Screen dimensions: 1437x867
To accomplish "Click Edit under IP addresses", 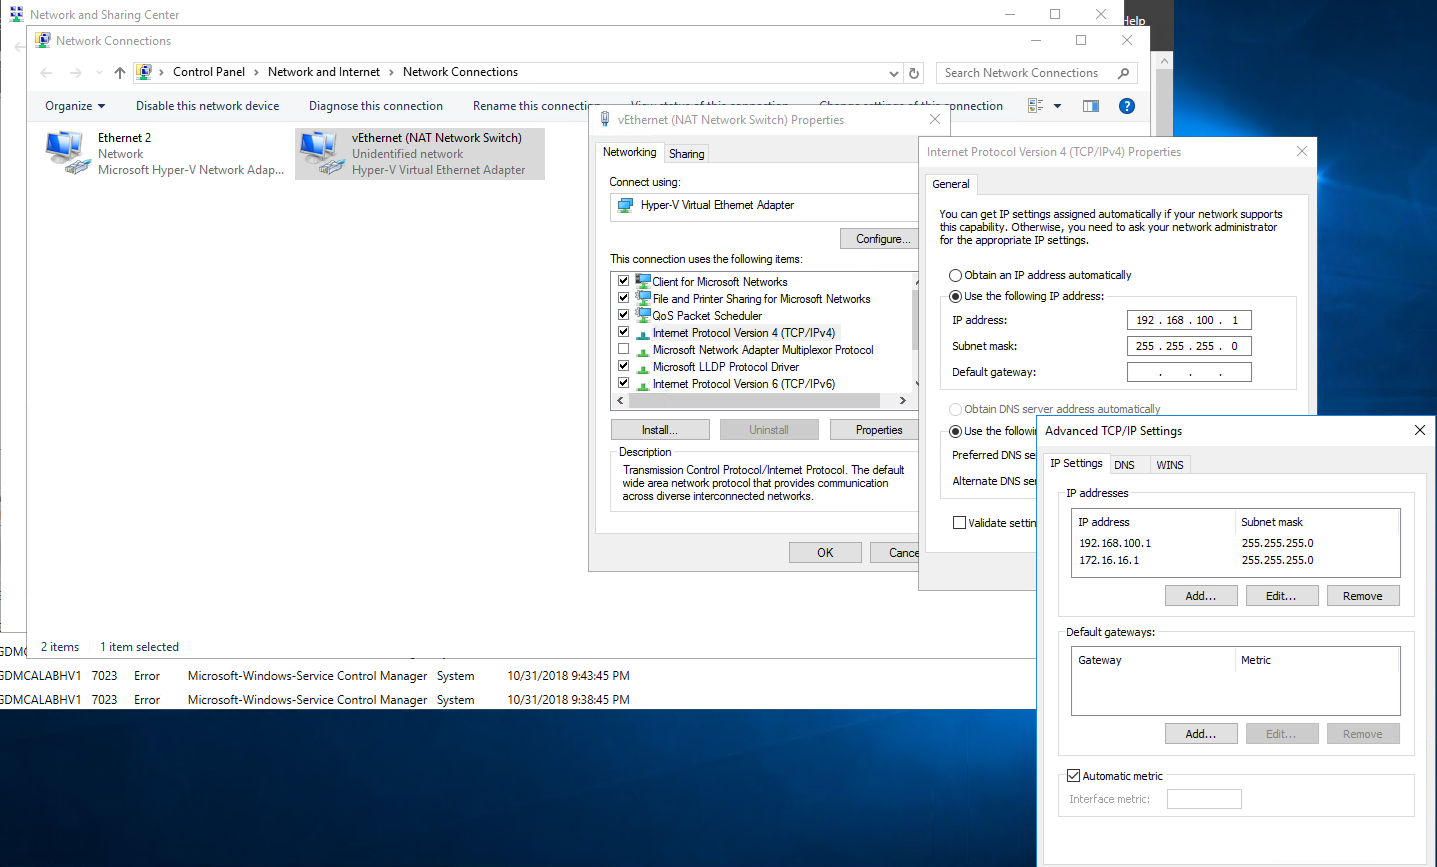I will point(1281,596).
